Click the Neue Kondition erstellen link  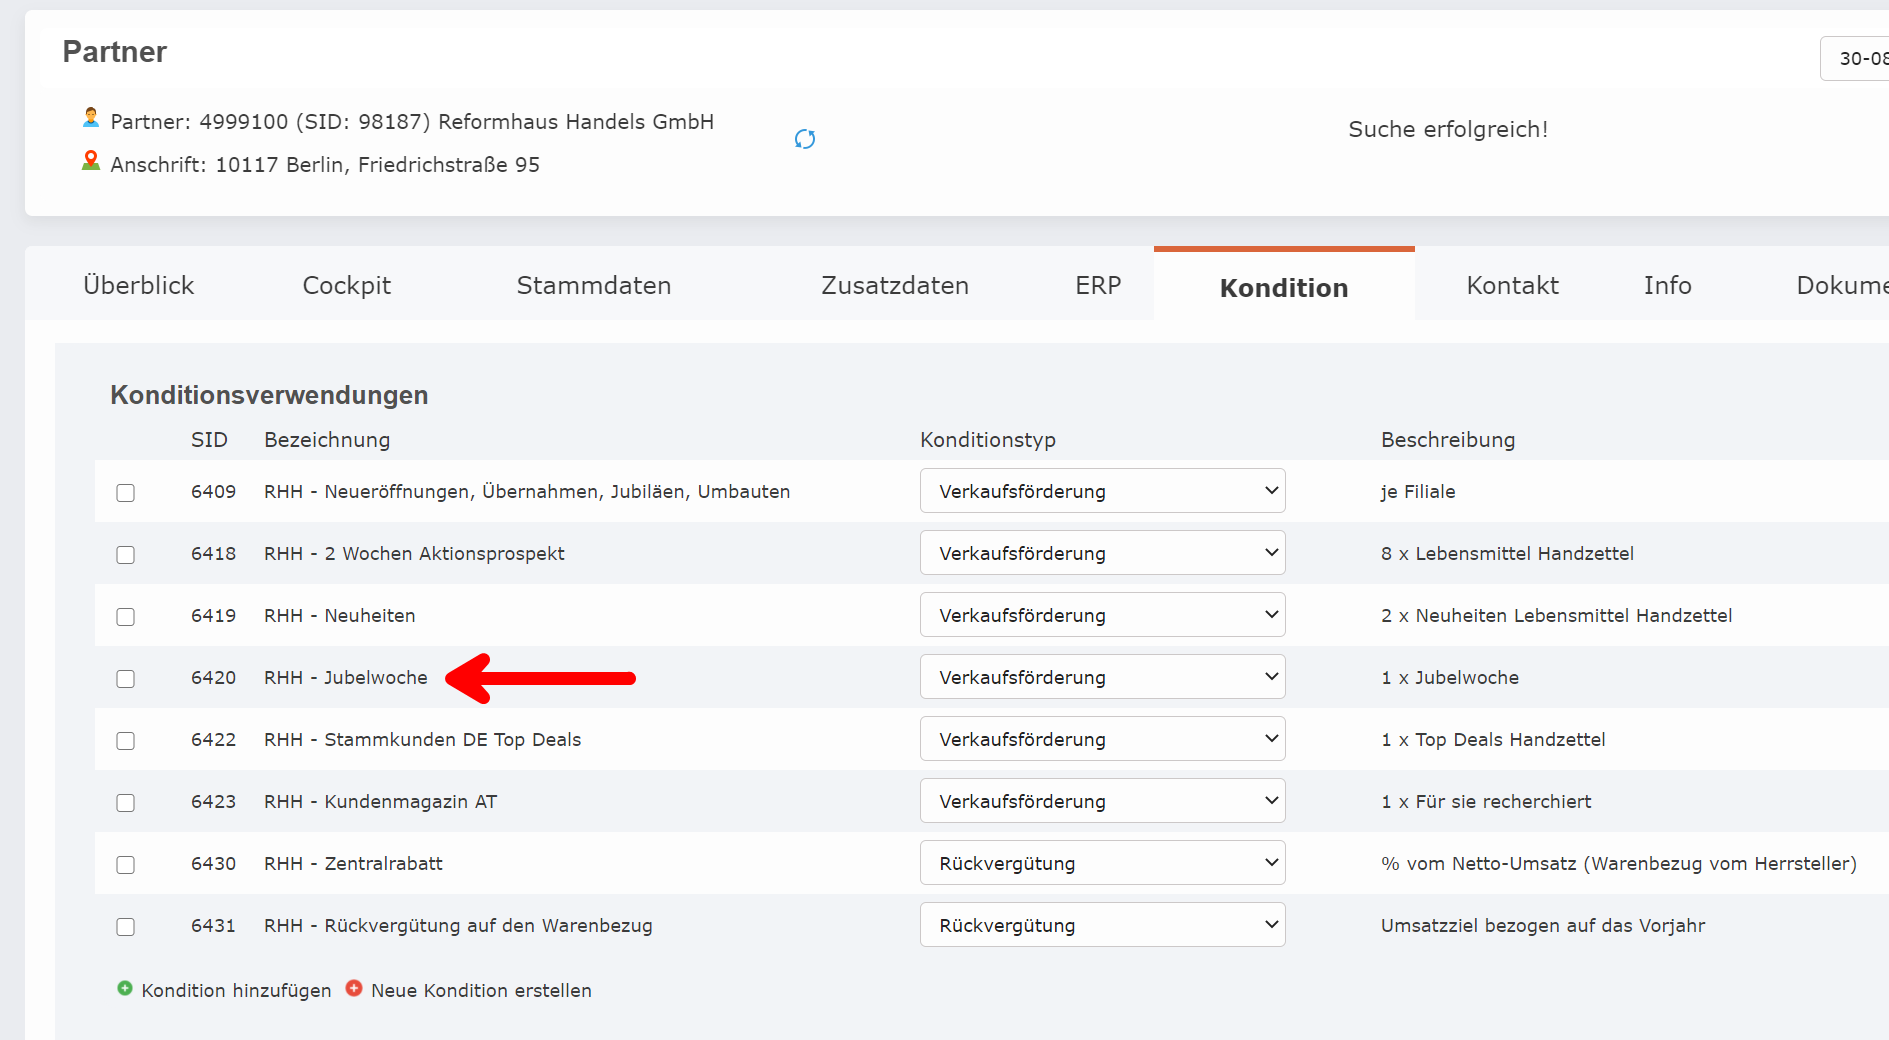coord(481,989)
